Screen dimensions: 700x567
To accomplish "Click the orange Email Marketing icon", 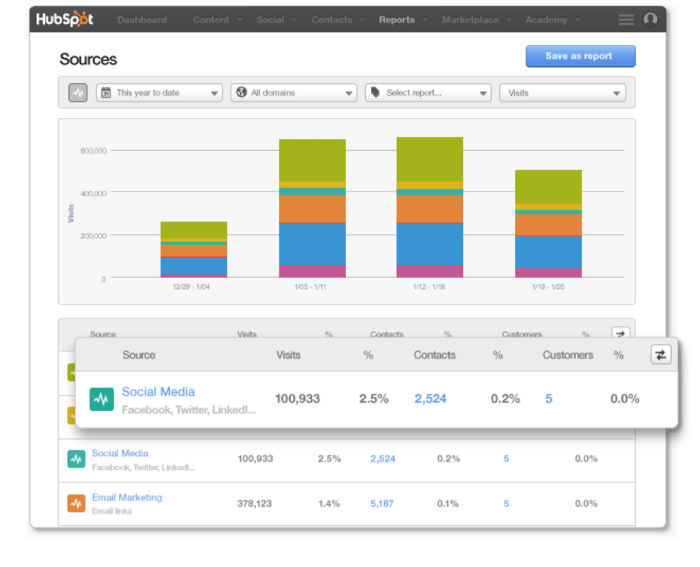I will coord(76,504).
